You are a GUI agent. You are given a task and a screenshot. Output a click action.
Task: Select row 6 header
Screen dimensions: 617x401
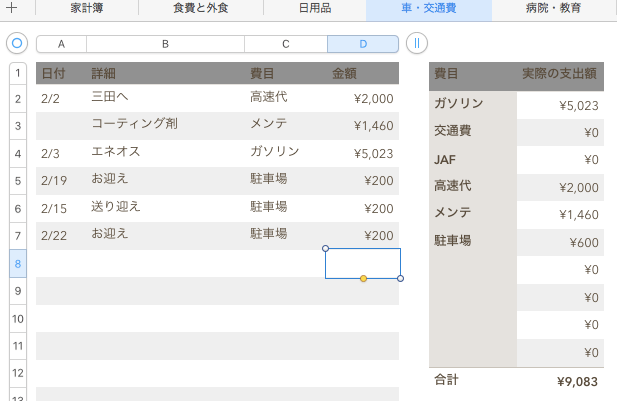(18, 208)
